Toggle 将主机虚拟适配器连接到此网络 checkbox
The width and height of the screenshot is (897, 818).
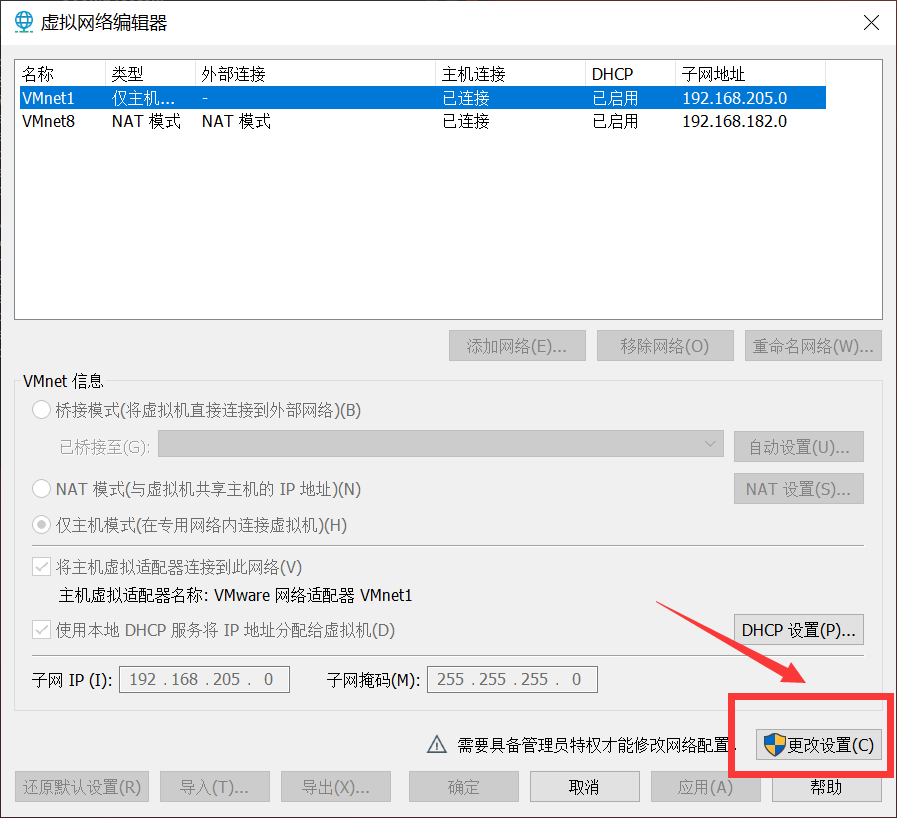point(41,567)
